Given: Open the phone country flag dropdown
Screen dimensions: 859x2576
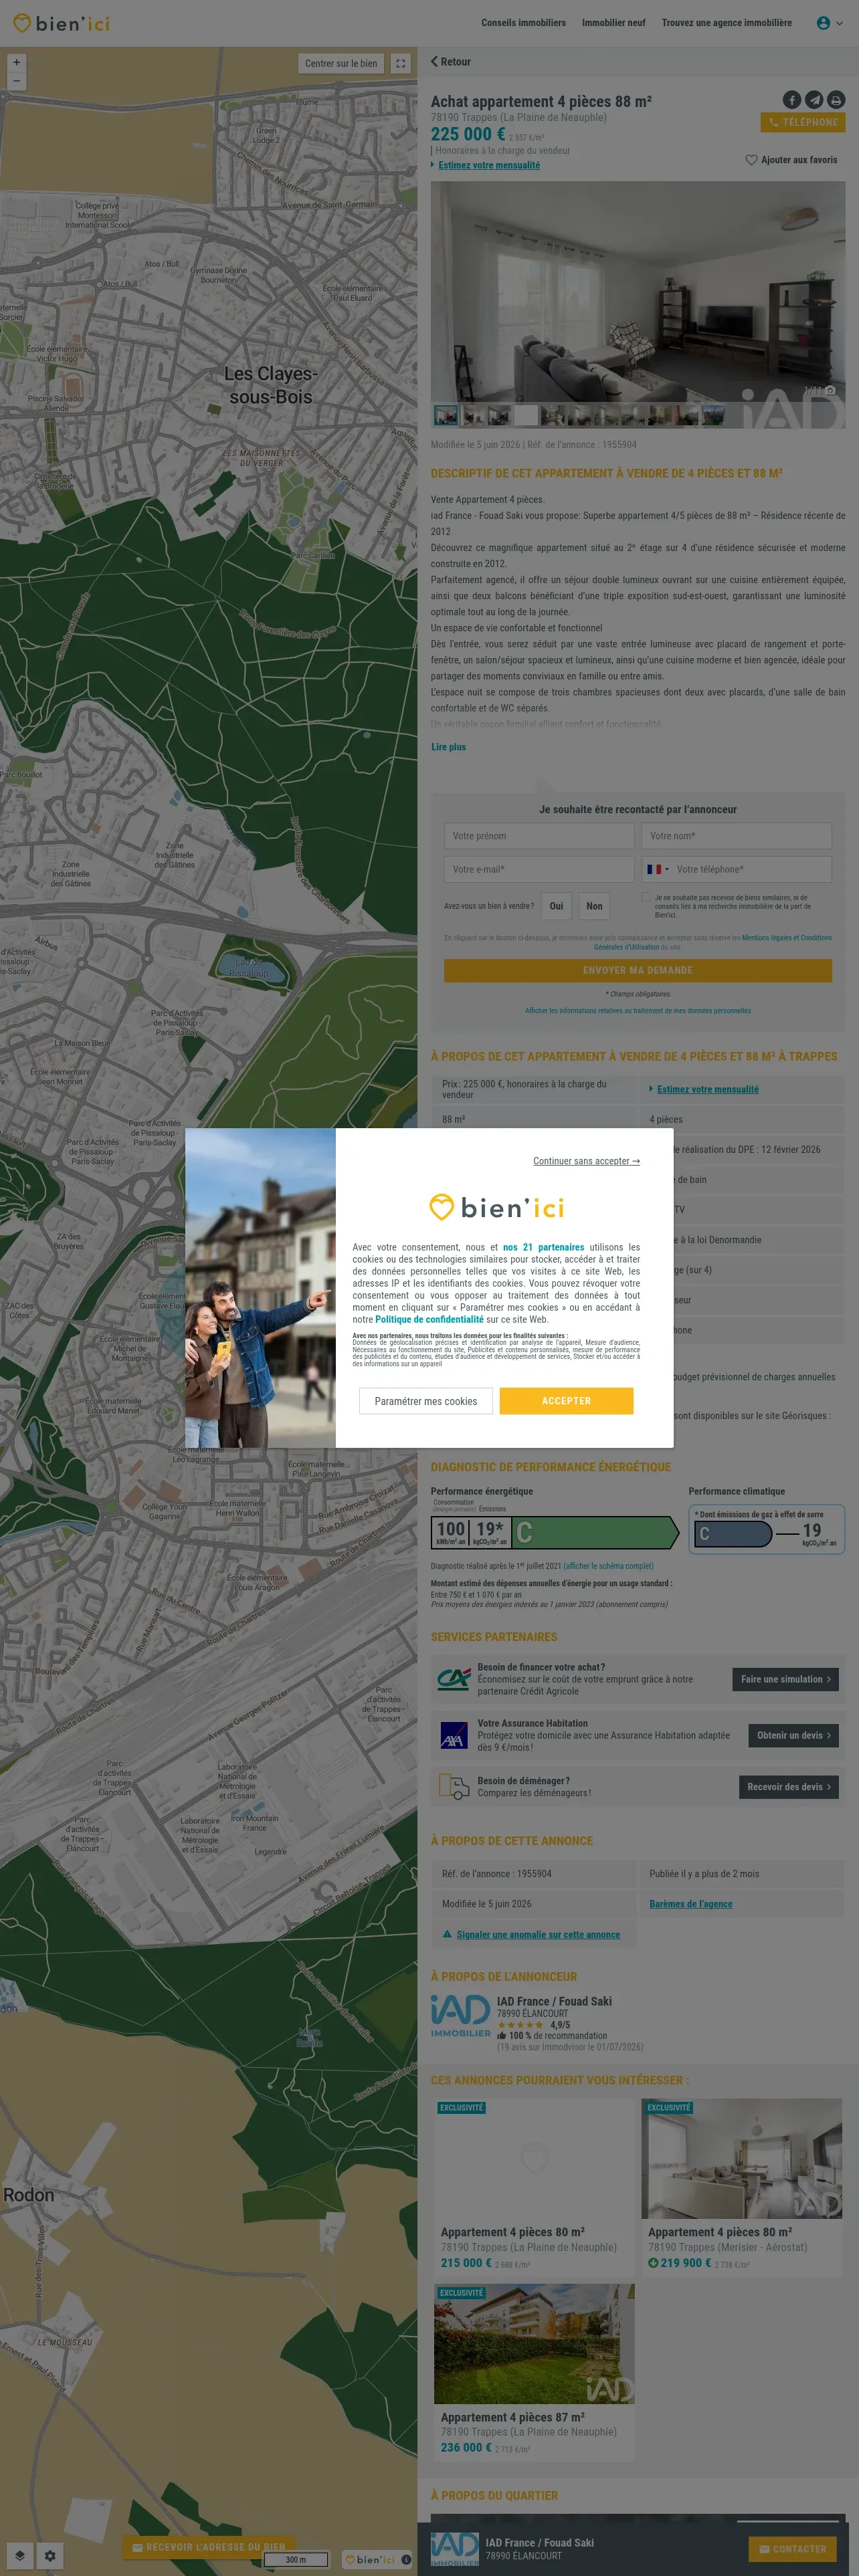Looking at the screenshot, I should pyautogui.click(x=657, y=869).
